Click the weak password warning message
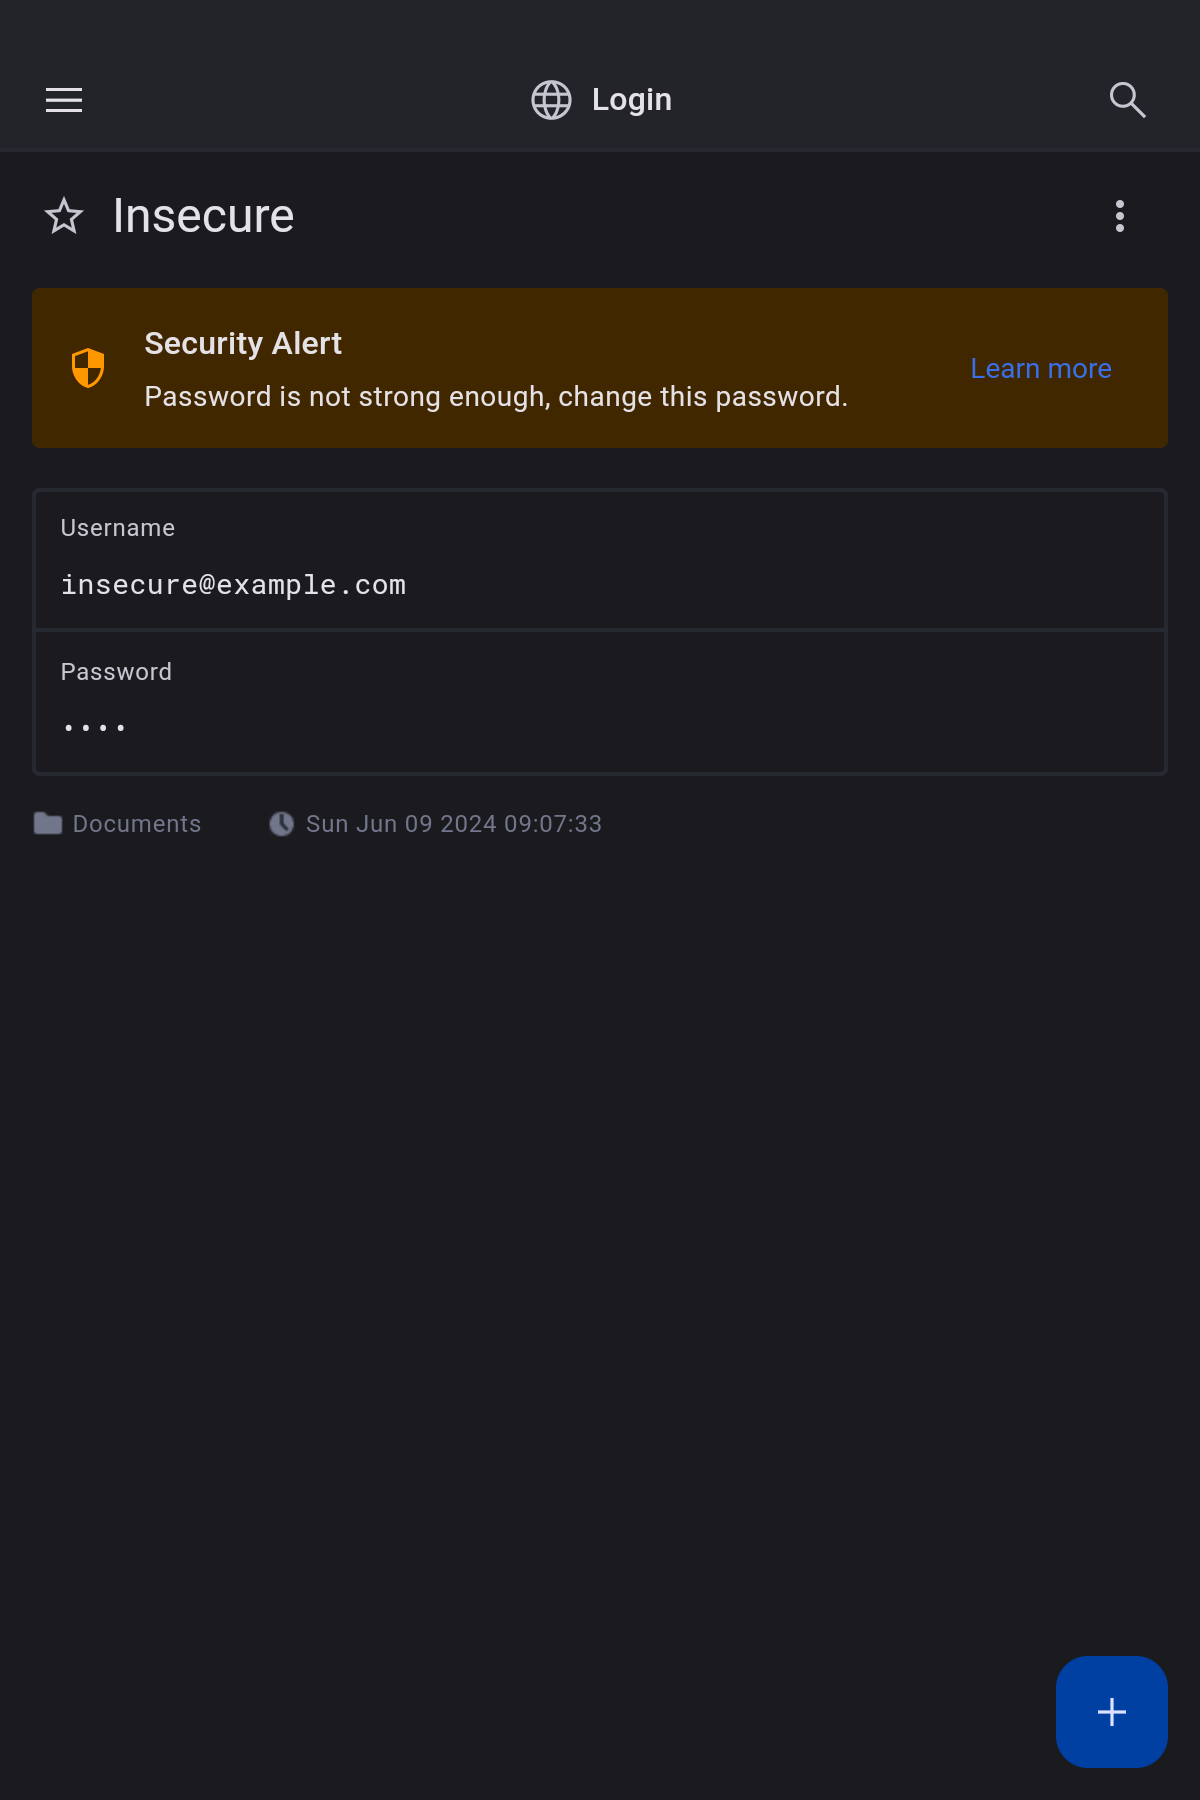1200x1800 pixels. (496, 397)
